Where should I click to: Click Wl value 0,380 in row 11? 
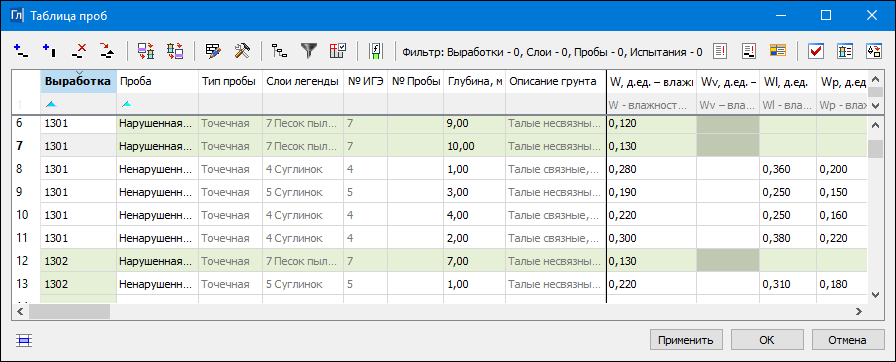787,238
